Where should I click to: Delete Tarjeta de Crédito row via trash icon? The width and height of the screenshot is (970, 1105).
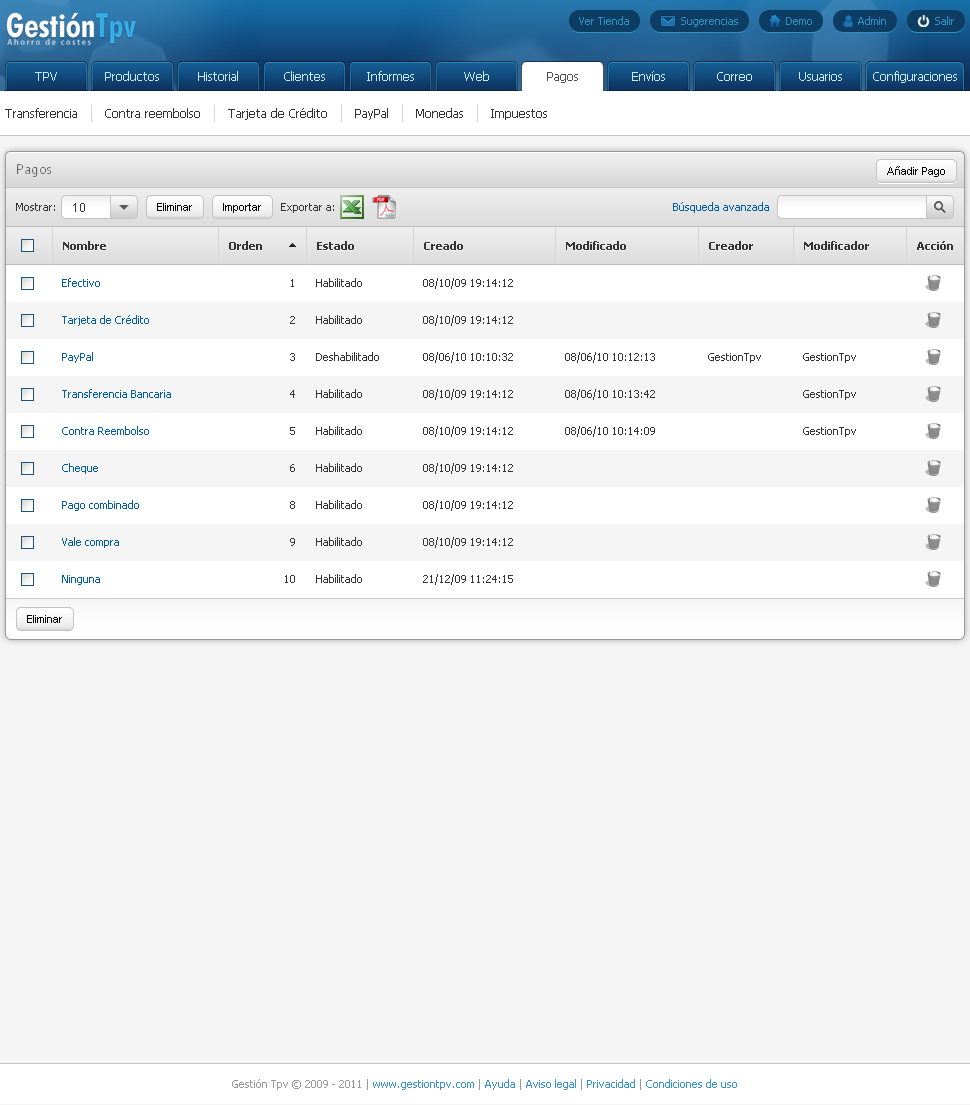933,320
